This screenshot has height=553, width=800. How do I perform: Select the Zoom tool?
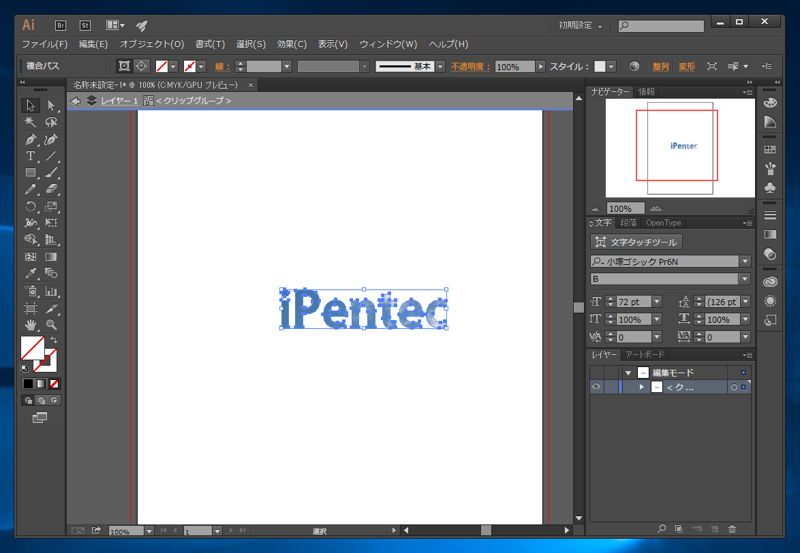click(x=51, y=324)
